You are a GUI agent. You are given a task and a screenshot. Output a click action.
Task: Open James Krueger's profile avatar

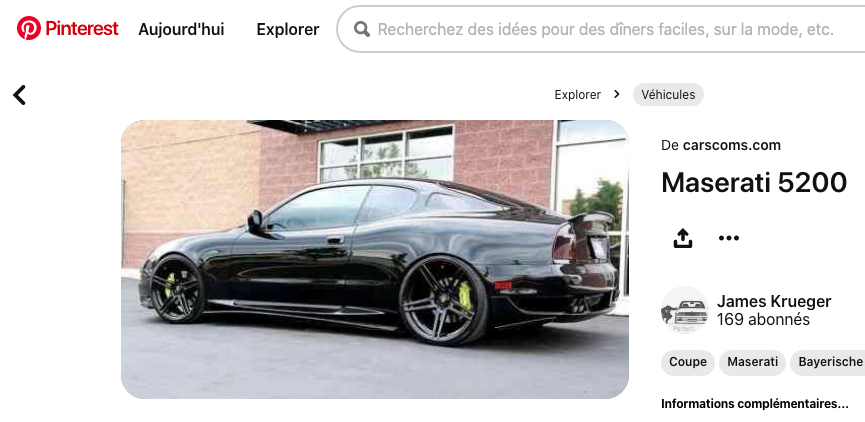point(685,310)
